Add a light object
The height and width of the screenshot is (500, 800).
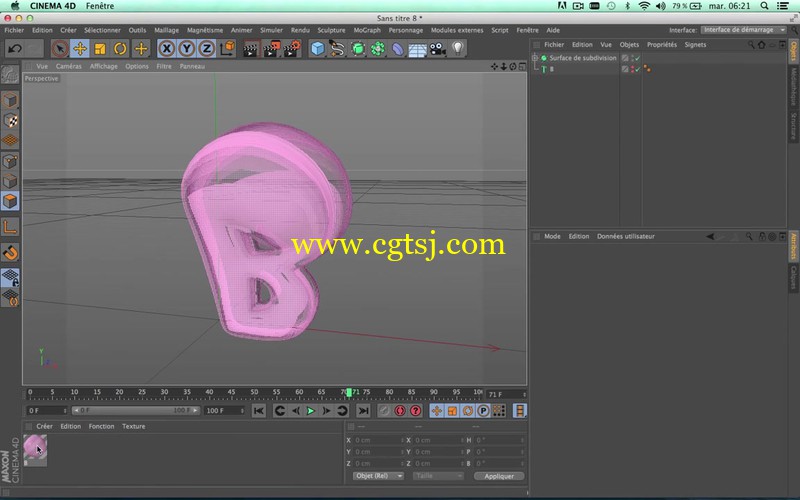[458, 49]
